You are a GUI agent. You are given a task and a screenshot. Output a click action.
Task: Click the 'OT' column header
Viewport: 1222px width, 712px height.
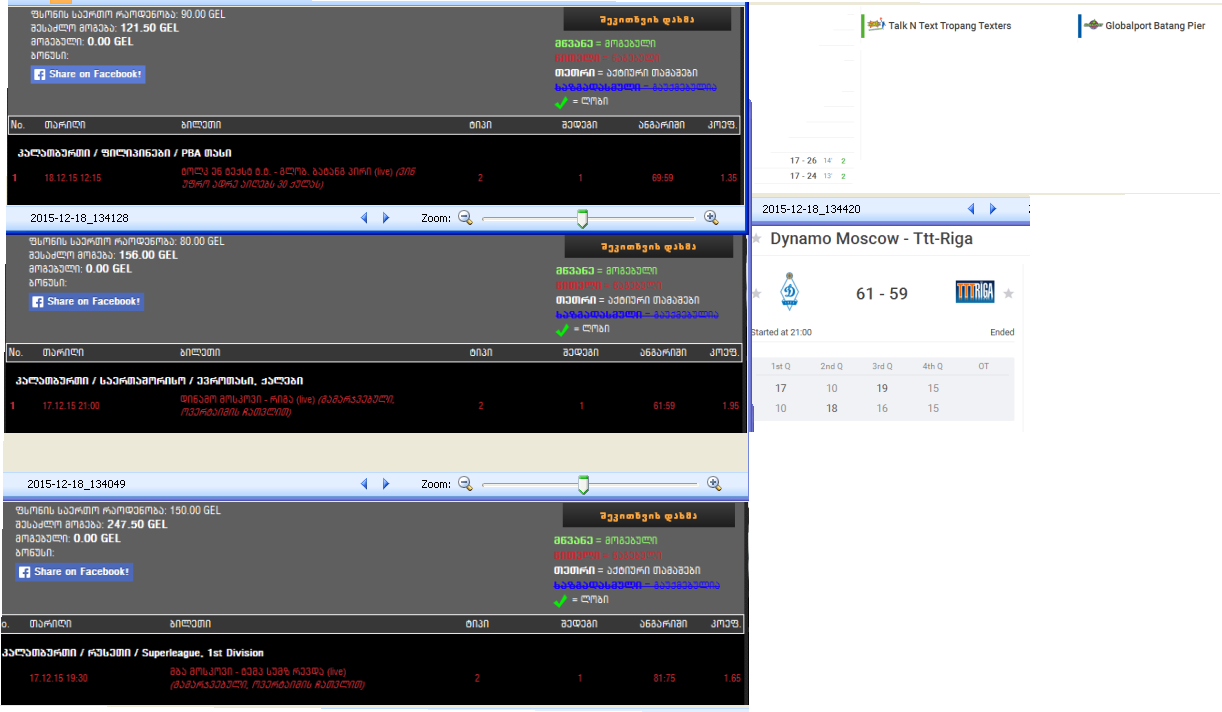[983, 366]
